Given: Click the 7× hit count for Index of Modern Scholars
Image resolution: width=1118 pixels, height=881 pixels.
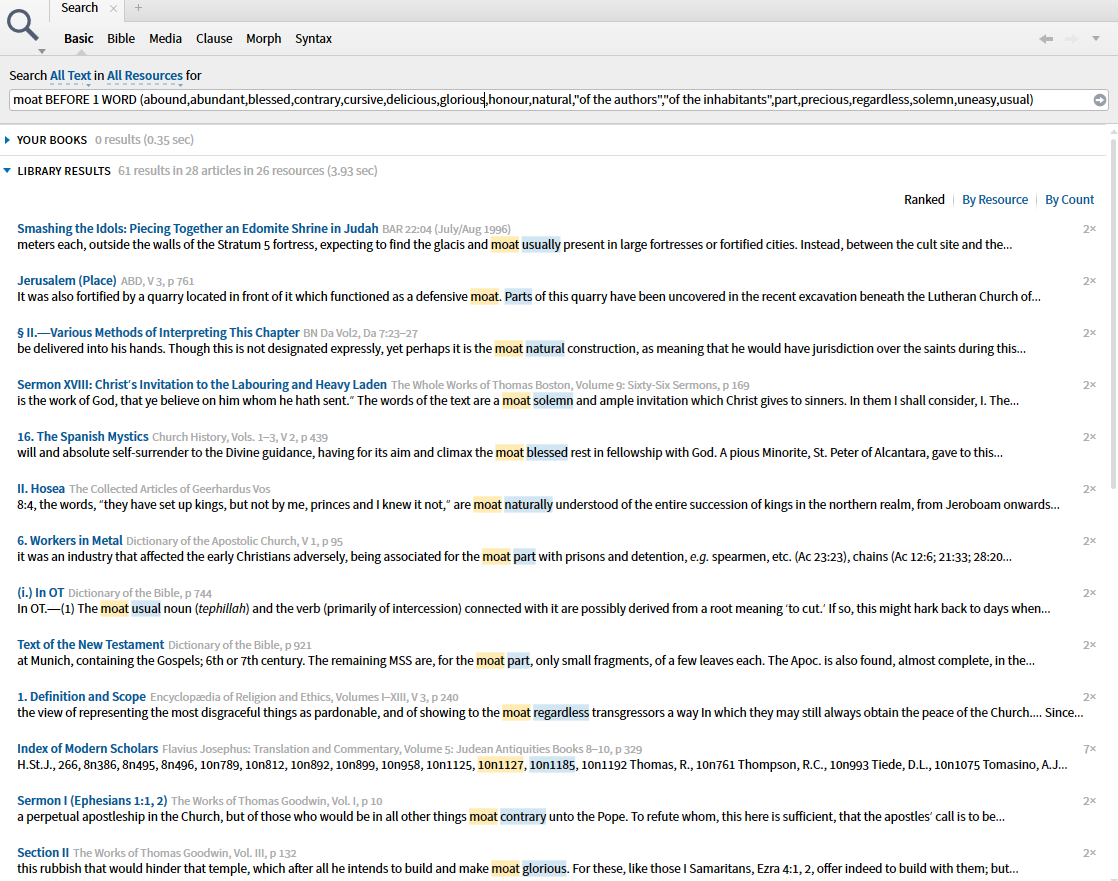Looking at the screenshot, I should point(1089,749).
